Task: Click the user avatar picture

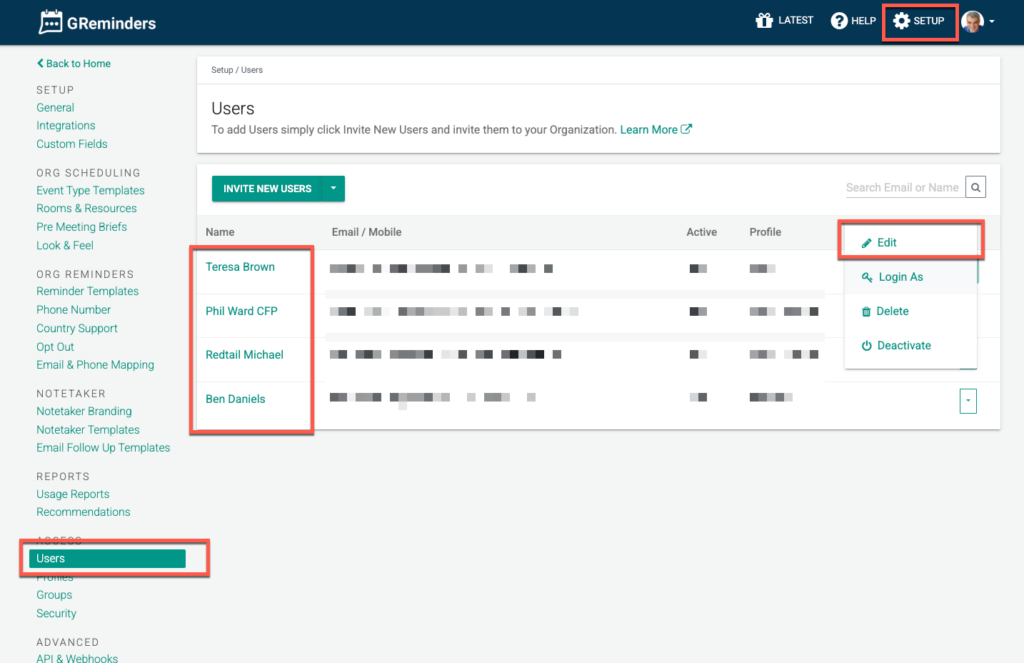Action: 971,21
